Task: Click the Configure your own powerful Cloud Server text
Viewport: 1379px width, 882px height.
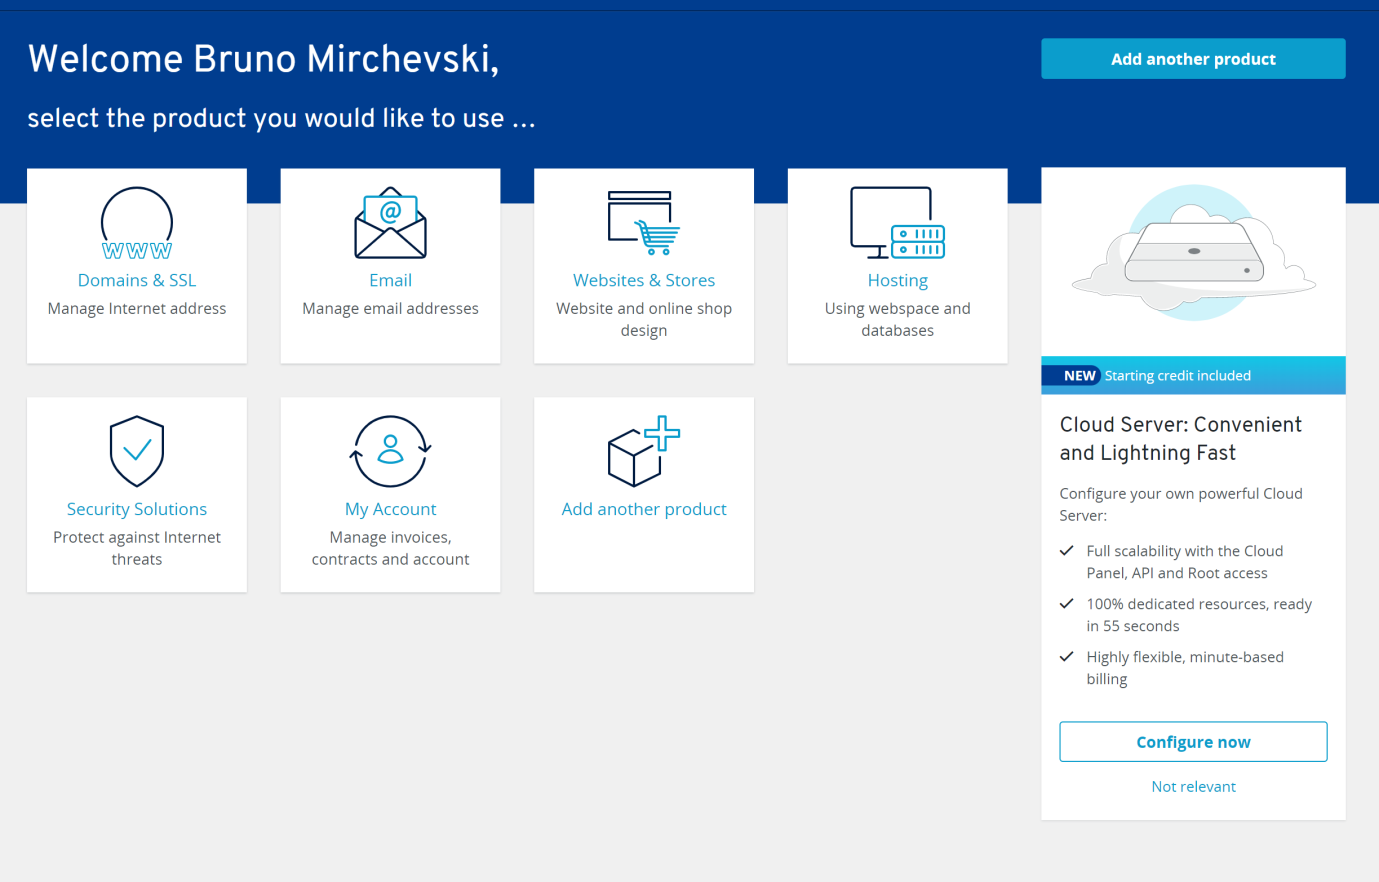Action: click(1181, 505)
